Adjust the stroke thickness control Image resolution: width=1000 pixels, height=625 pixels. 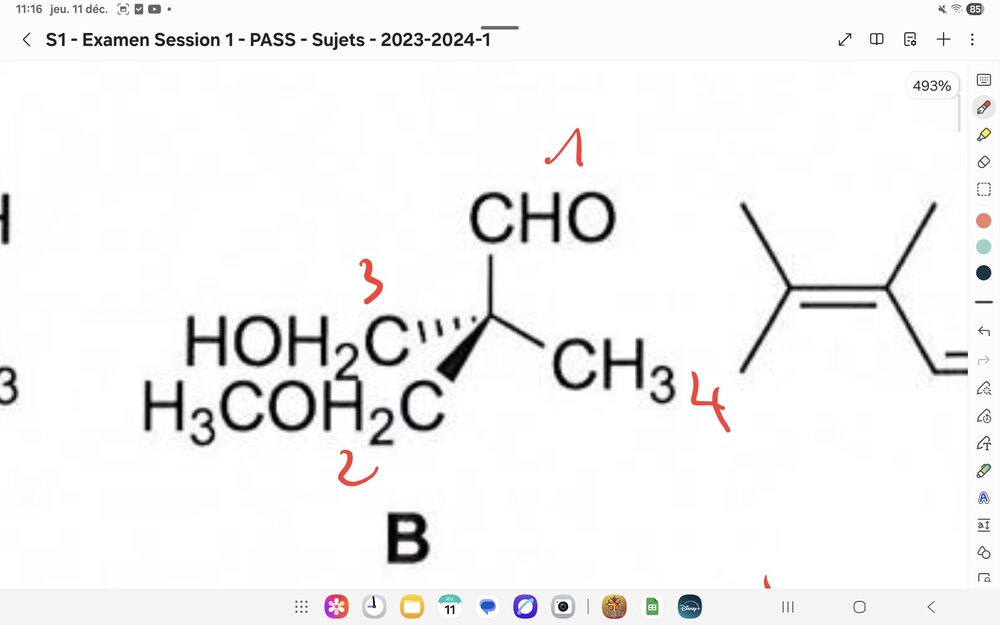click(x=983, y=300)
